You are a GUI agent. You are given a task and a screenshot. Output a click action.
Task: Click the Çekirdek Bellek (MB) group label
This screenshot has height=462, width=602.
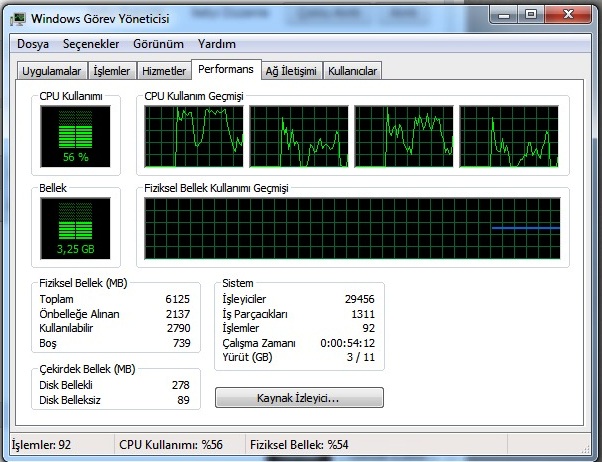87,369
